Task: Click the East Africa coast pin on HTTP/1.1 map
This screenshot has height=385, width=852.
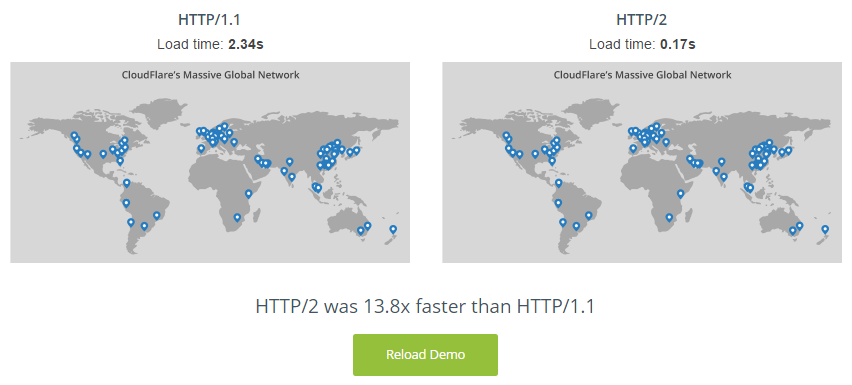Action: 248,193
